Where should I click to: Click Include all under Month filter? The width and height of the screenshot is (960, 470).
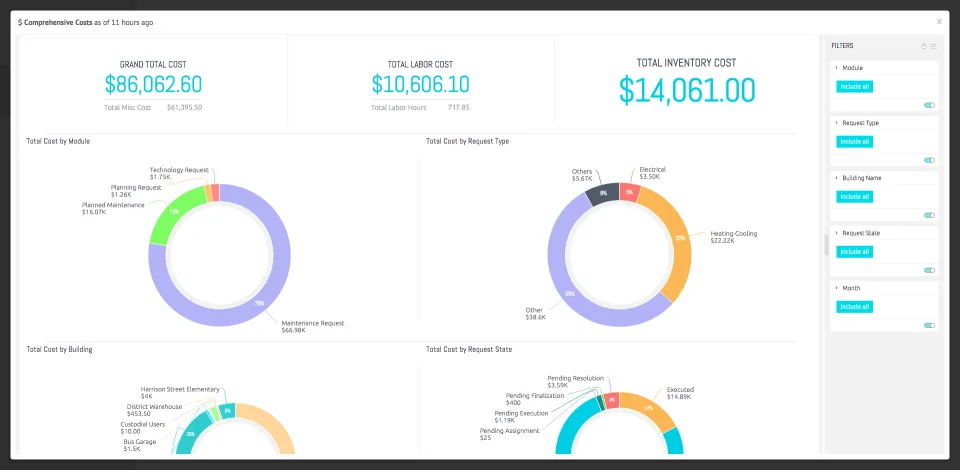pos(855,307)
